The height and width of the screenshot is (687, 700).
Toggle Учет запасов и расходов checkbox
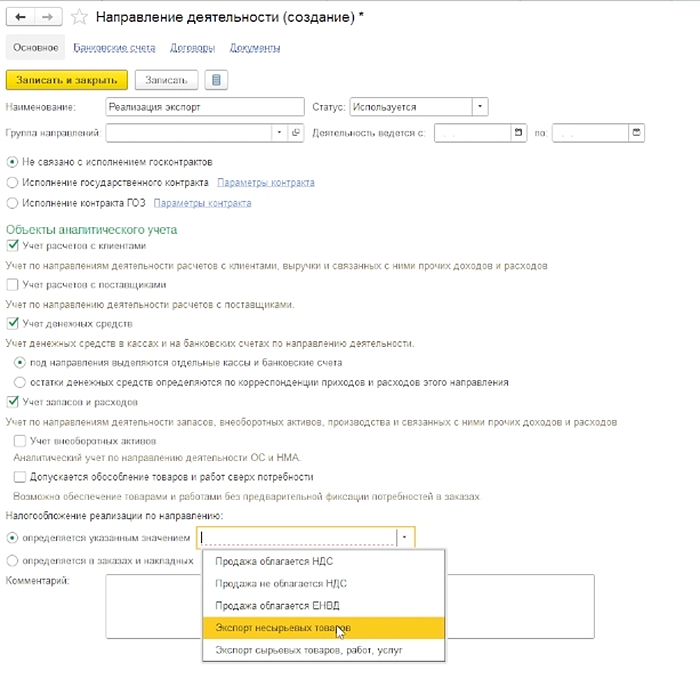point(12,402)
